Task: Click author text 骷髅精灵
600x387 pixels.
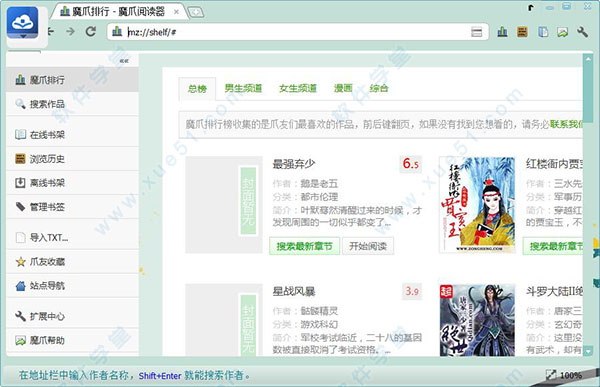Action: point(319,311)
